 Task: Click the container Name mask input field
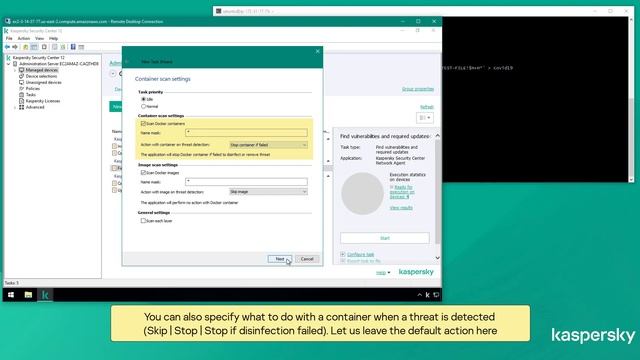click(x=247, y=133)
